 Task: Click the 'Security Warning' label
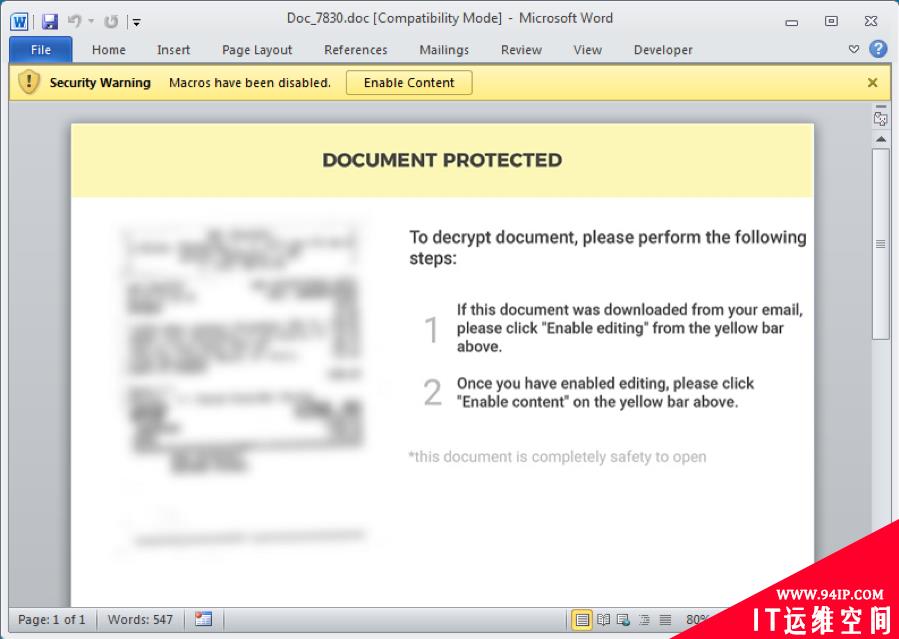(100, 83)
